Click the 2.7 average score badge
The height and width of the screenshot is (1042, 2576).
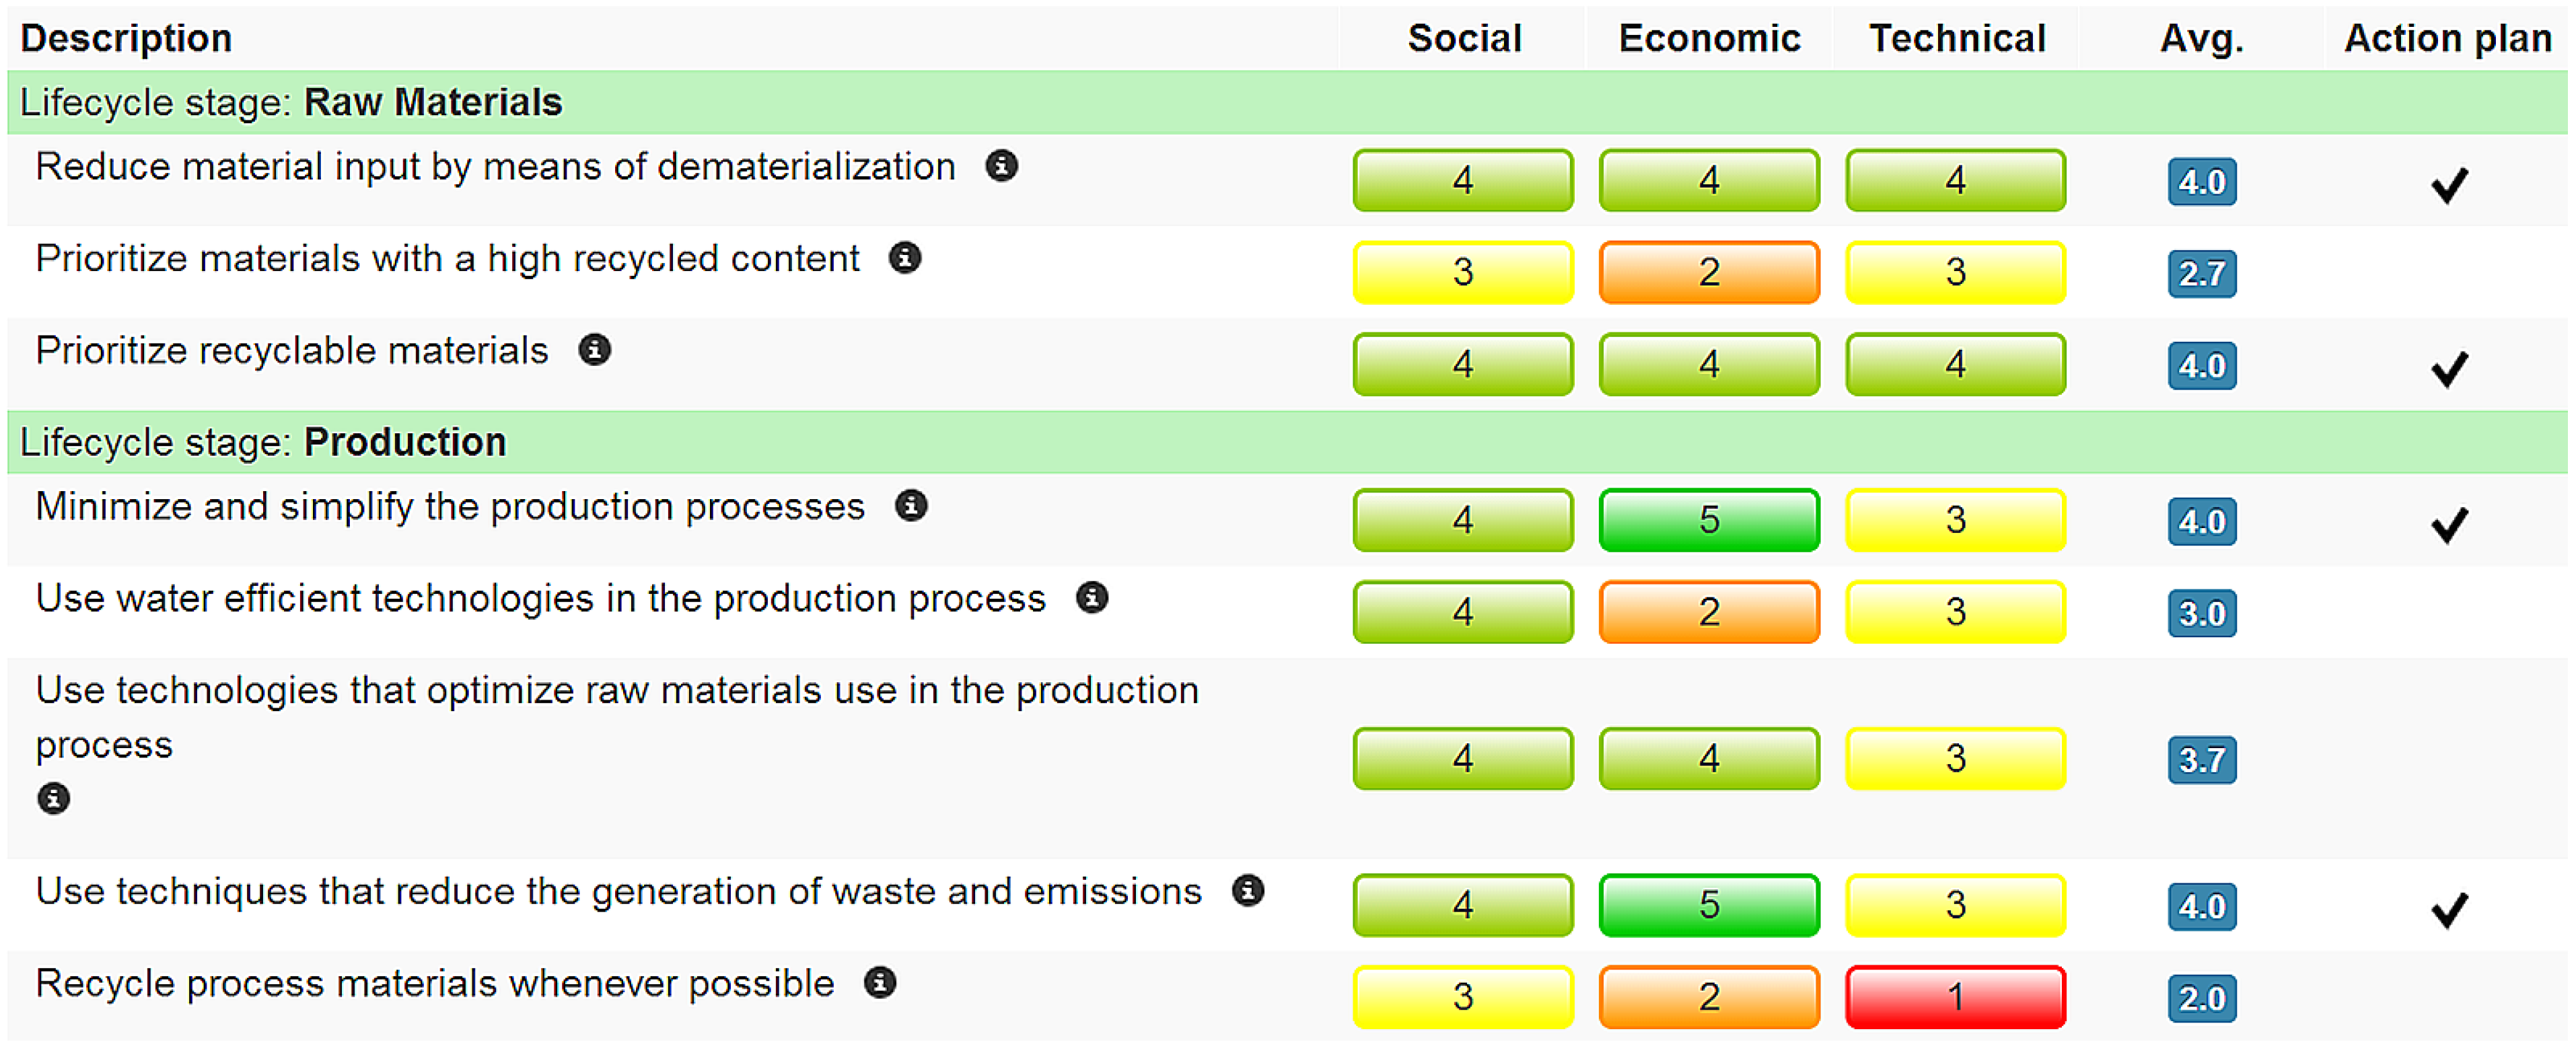(2201, 274)
